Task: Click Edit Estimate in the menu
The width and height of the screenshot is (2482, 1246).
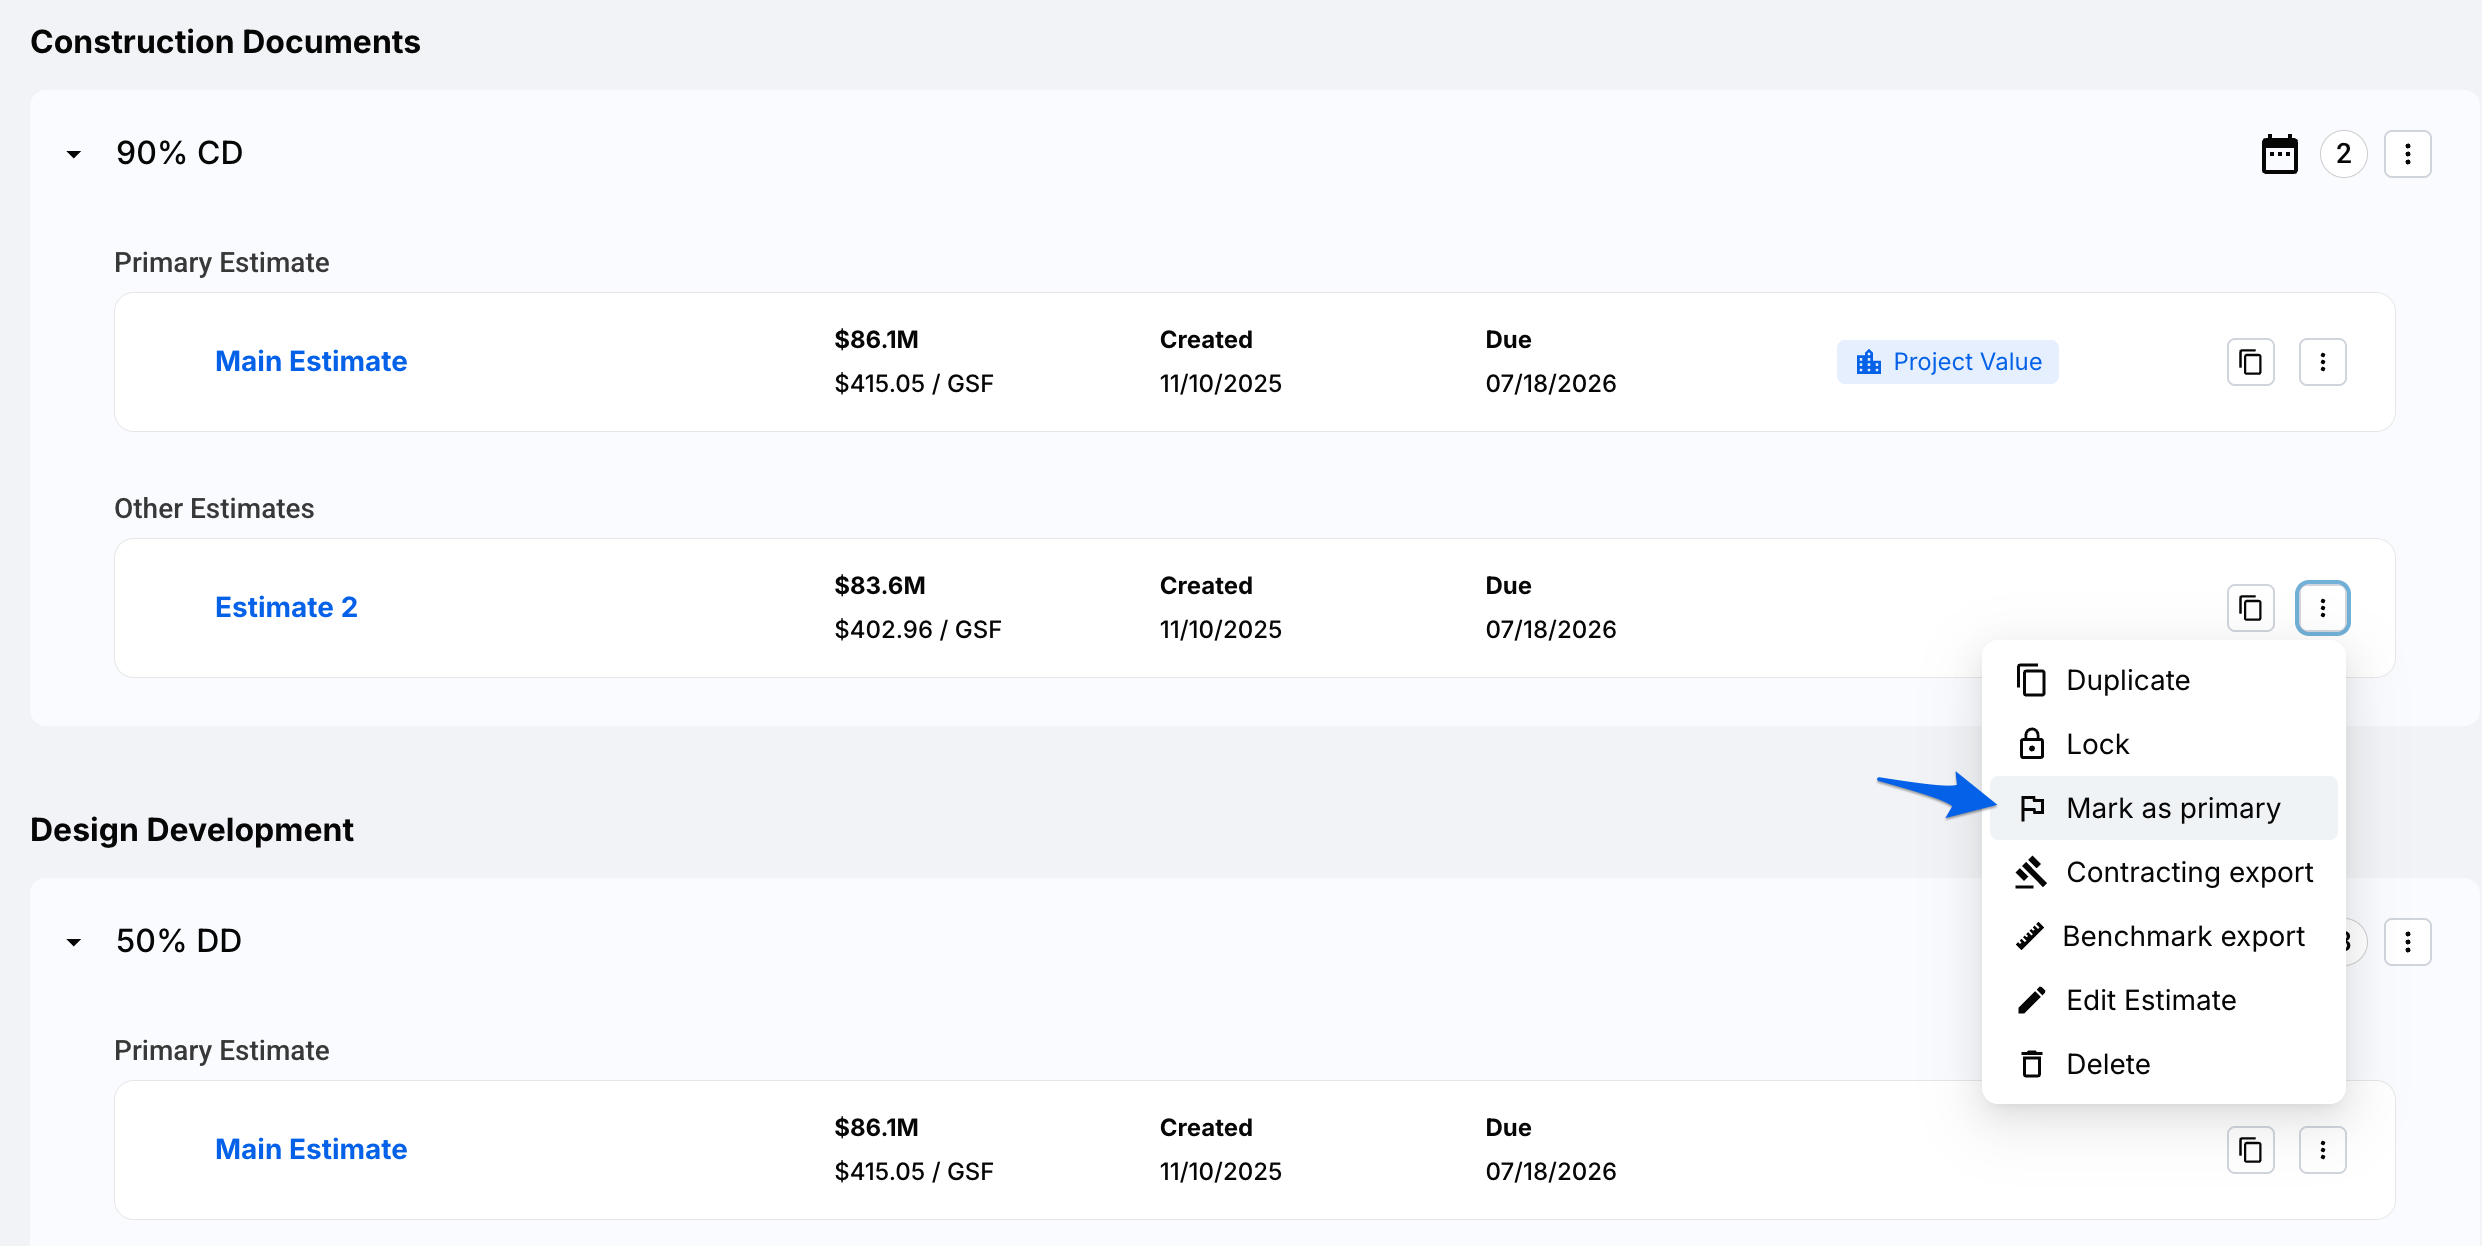Action: tap(2150, 1000)
